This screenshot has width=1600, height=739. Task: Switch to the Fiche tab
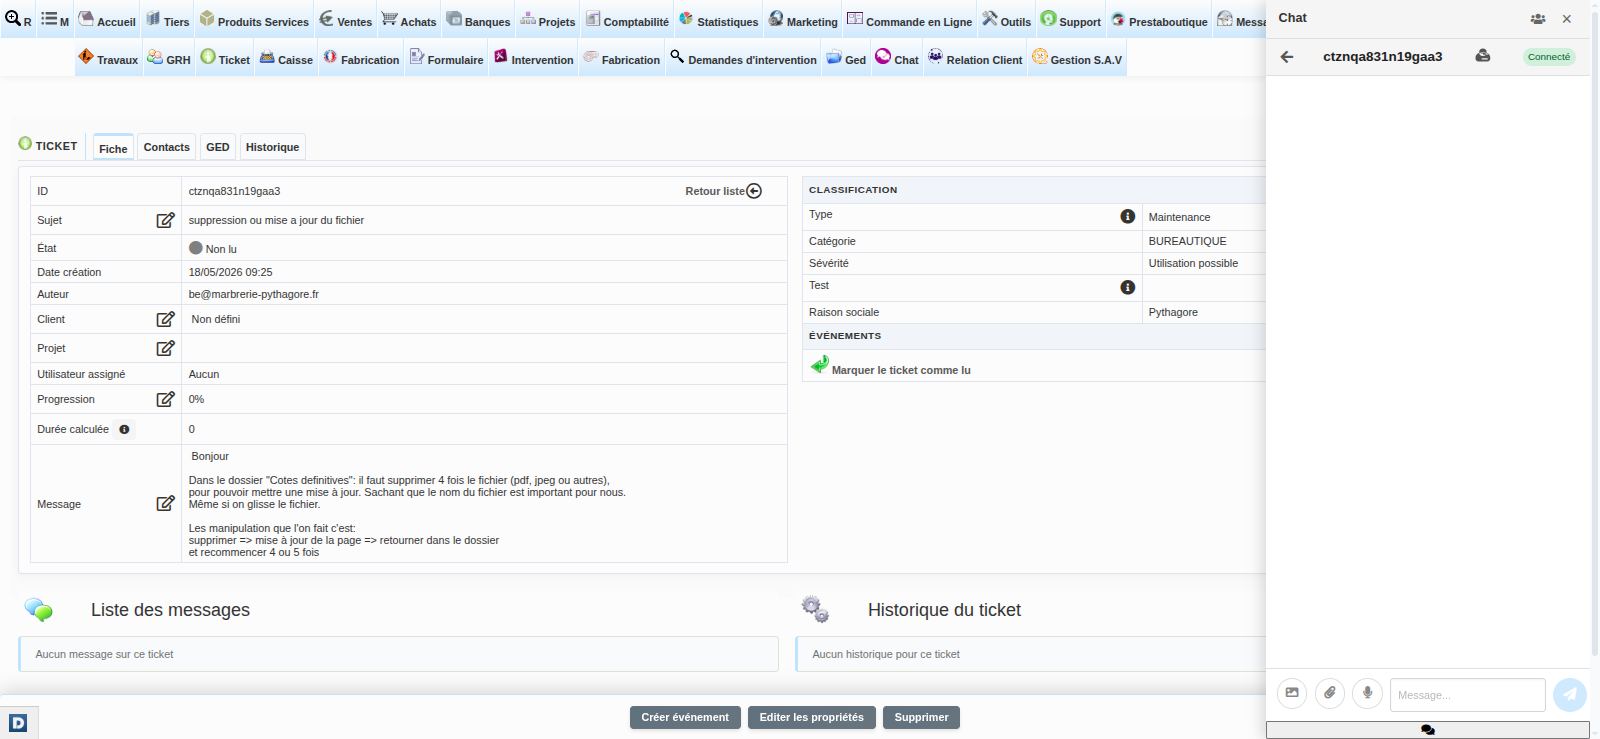click(x=113, y=148)
